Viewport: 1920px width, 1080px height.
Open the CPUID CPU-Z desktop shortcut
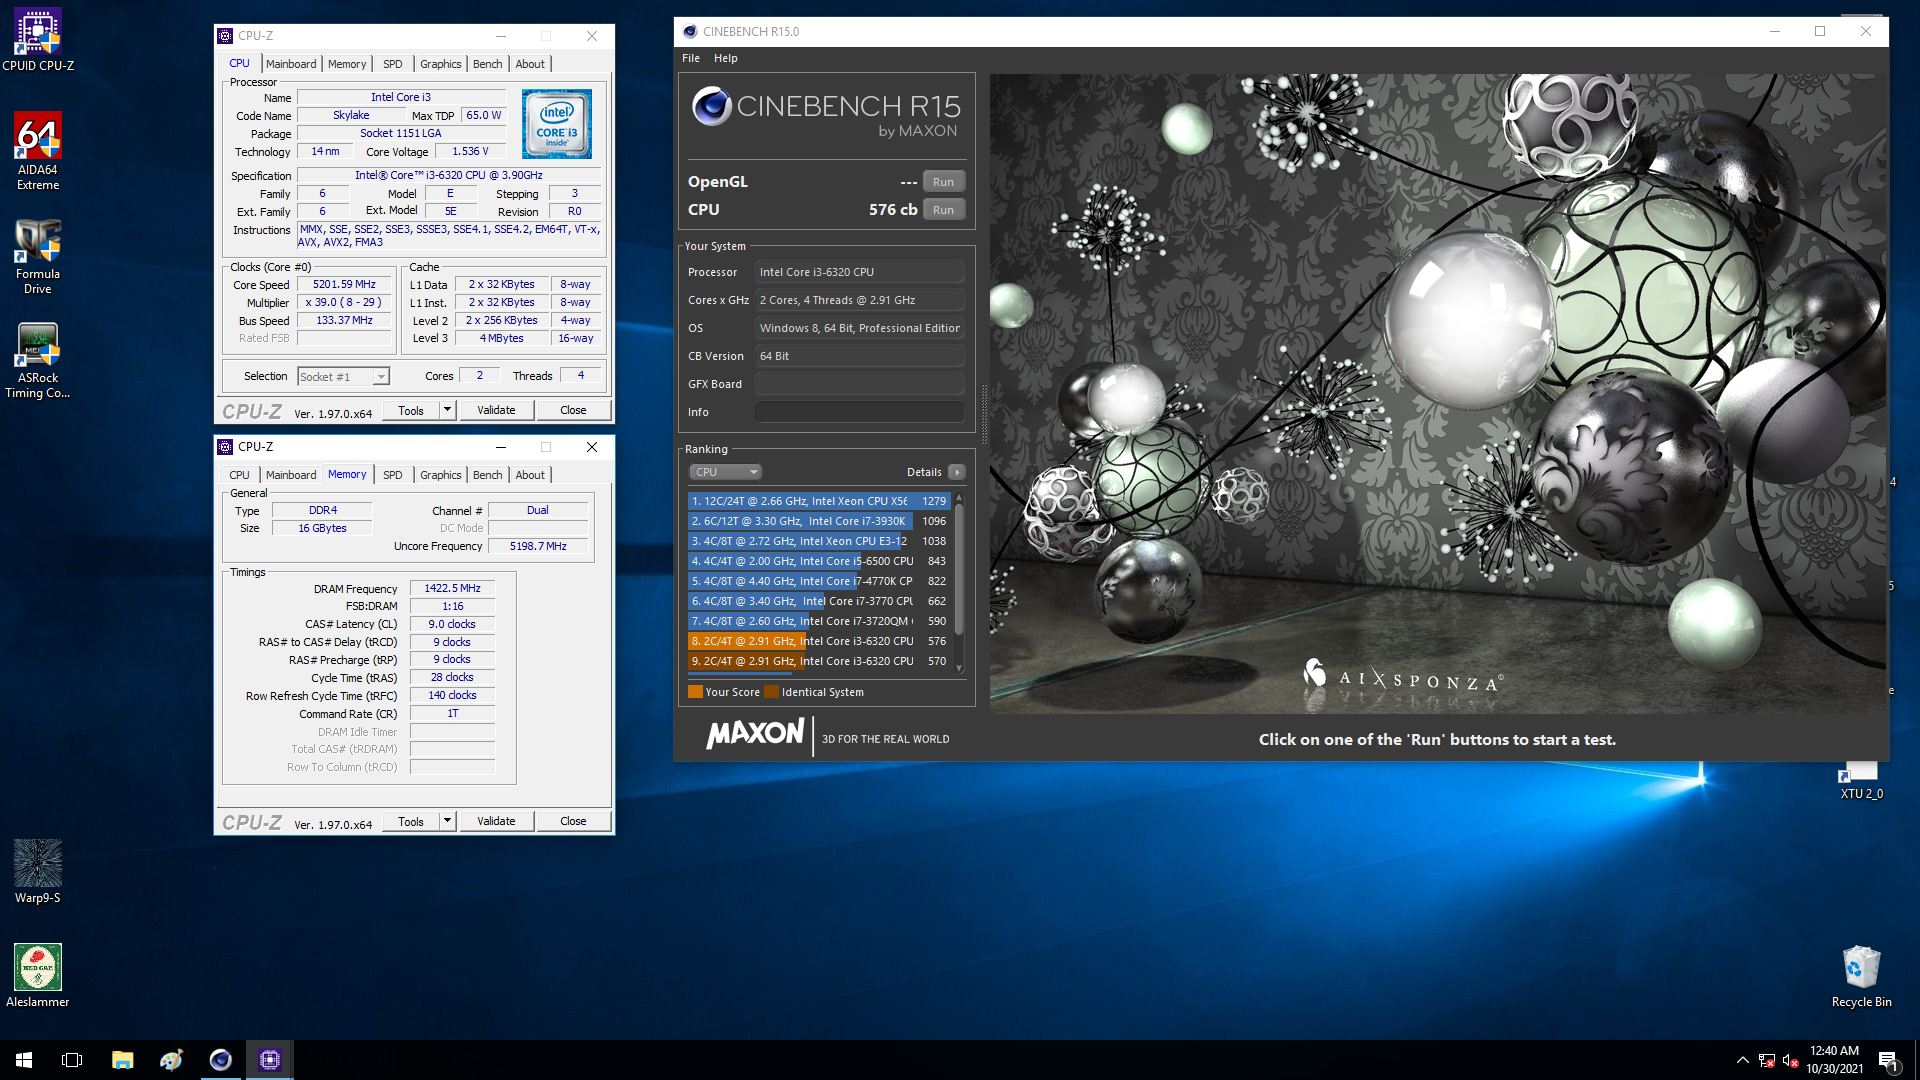tap(38, 40)
